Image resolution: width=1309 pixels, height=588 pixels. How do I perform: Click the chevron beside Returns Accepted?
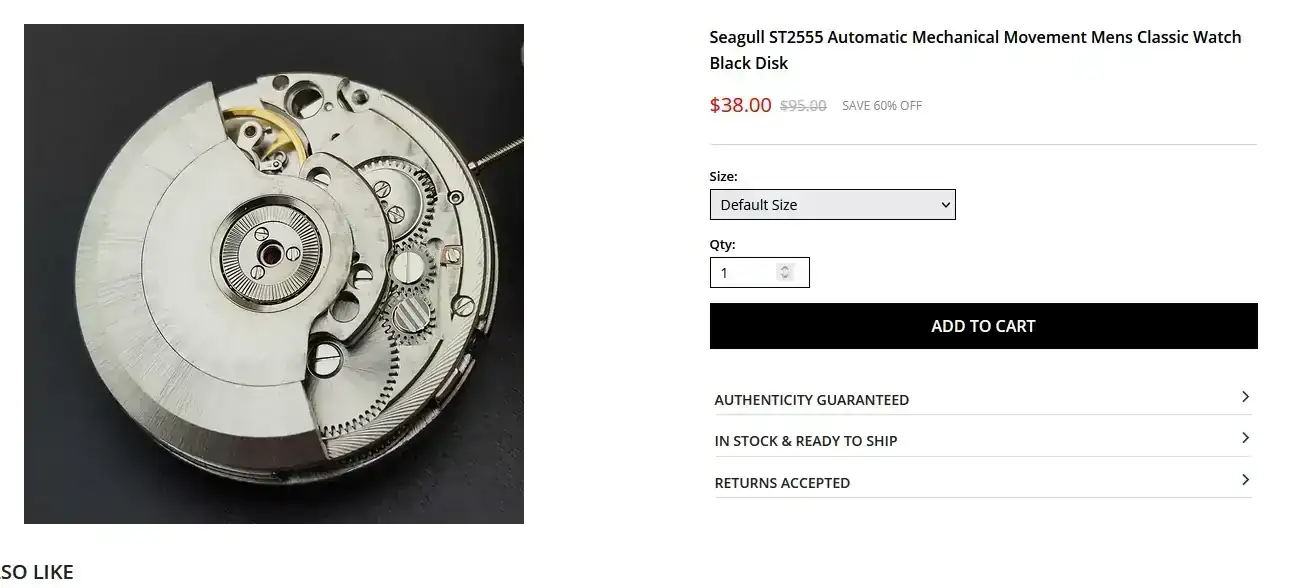pyautogui.click(x=1245, y=480)
